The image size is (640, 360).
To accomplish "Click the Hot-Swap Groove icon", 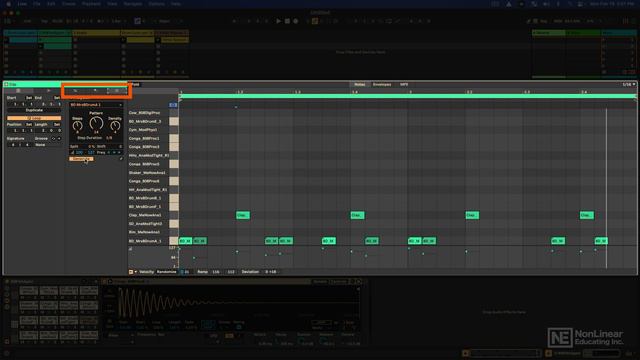I will click(53, 138).
